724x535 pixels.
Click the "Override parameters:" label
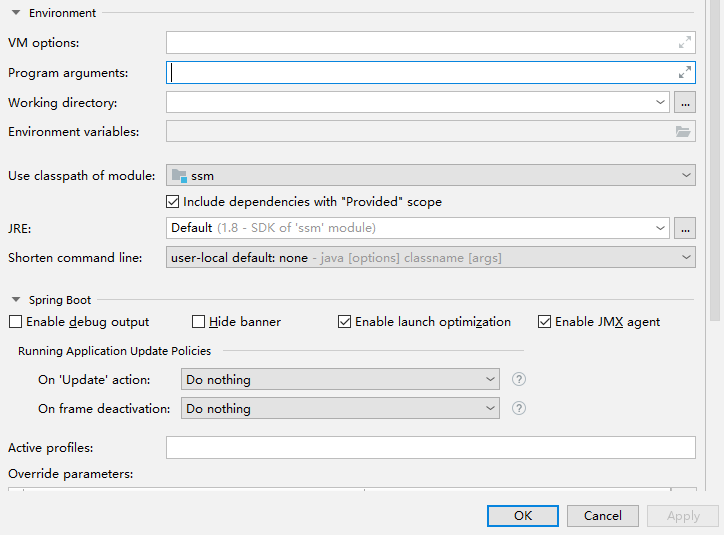coord(71,474)
